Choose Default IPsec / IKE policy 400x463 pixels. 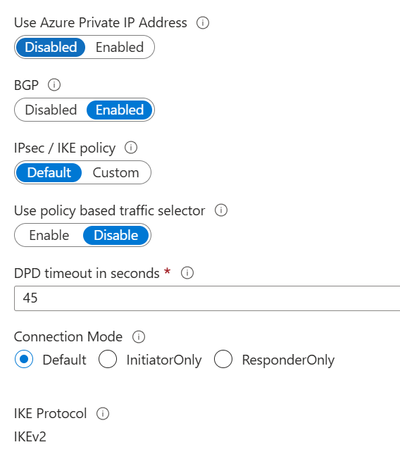pos(49,173)
